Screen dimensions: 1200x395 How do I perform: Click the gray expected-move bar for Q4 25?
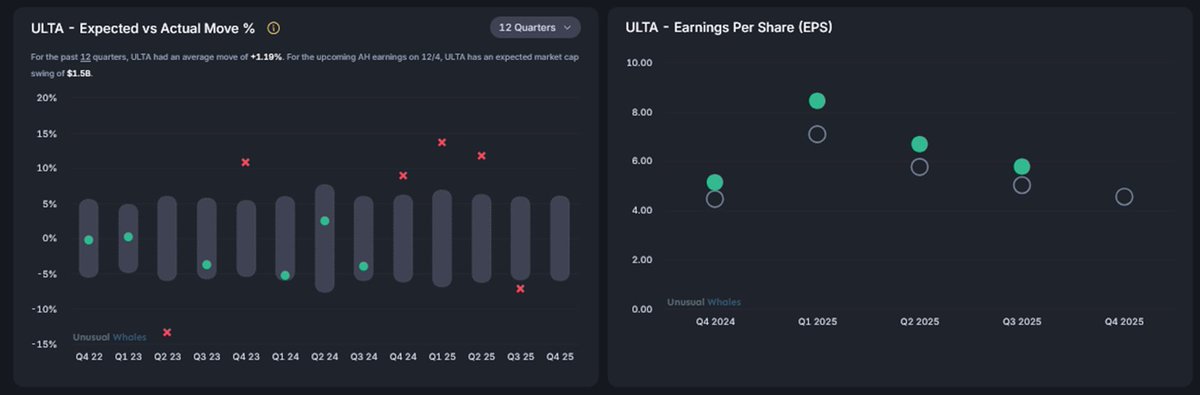click(x=560, y=238)
